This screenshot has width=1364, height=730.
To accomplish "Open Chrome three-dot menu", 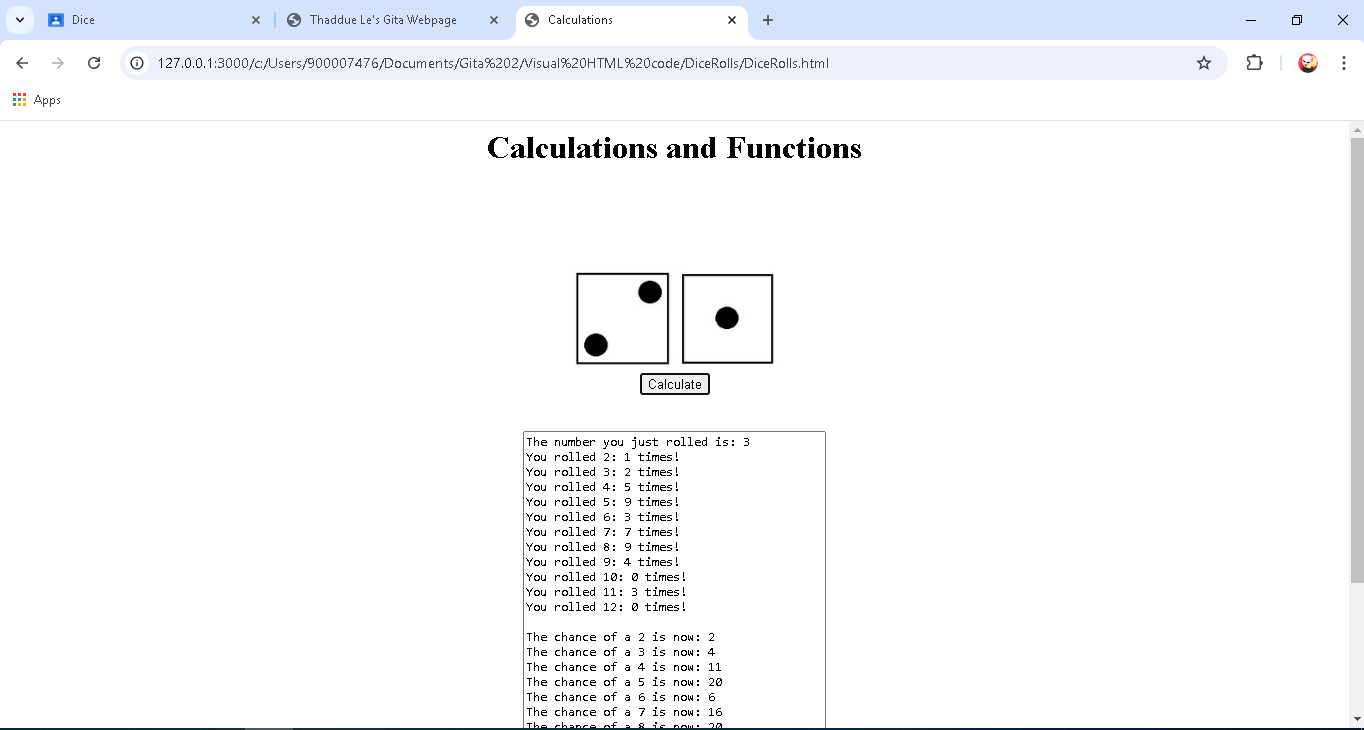I will (x=1344, y=63).
